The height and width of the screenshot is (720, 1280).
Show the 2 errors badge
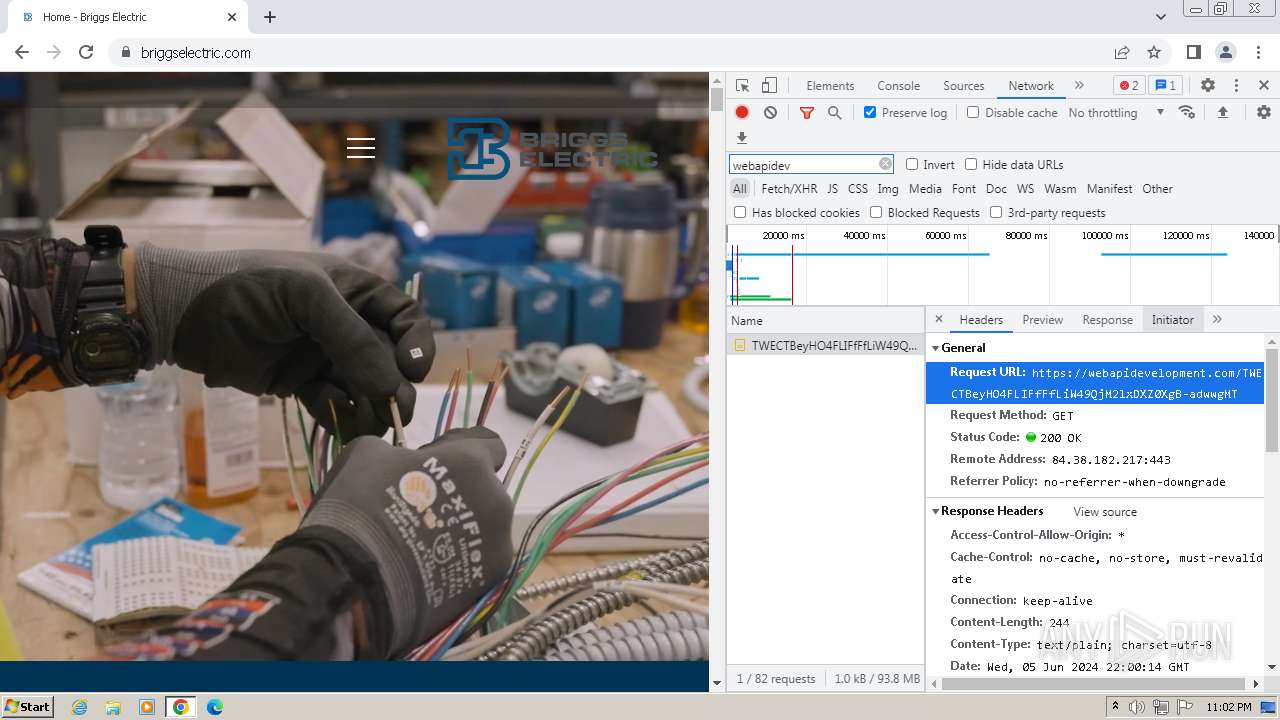[1129, 86]
